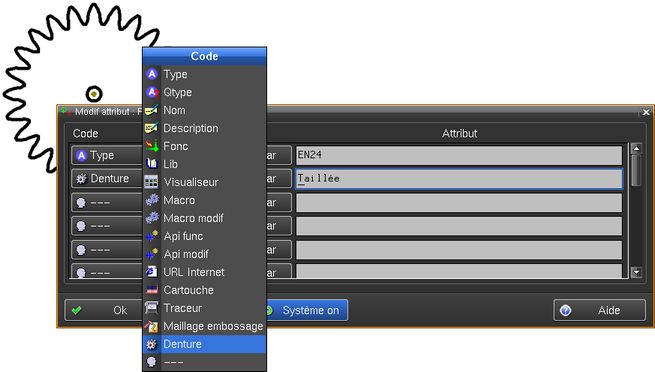Click the Denture gear icon in menu
The height and width of the screenshot is (372, 655).
(151, 344)
